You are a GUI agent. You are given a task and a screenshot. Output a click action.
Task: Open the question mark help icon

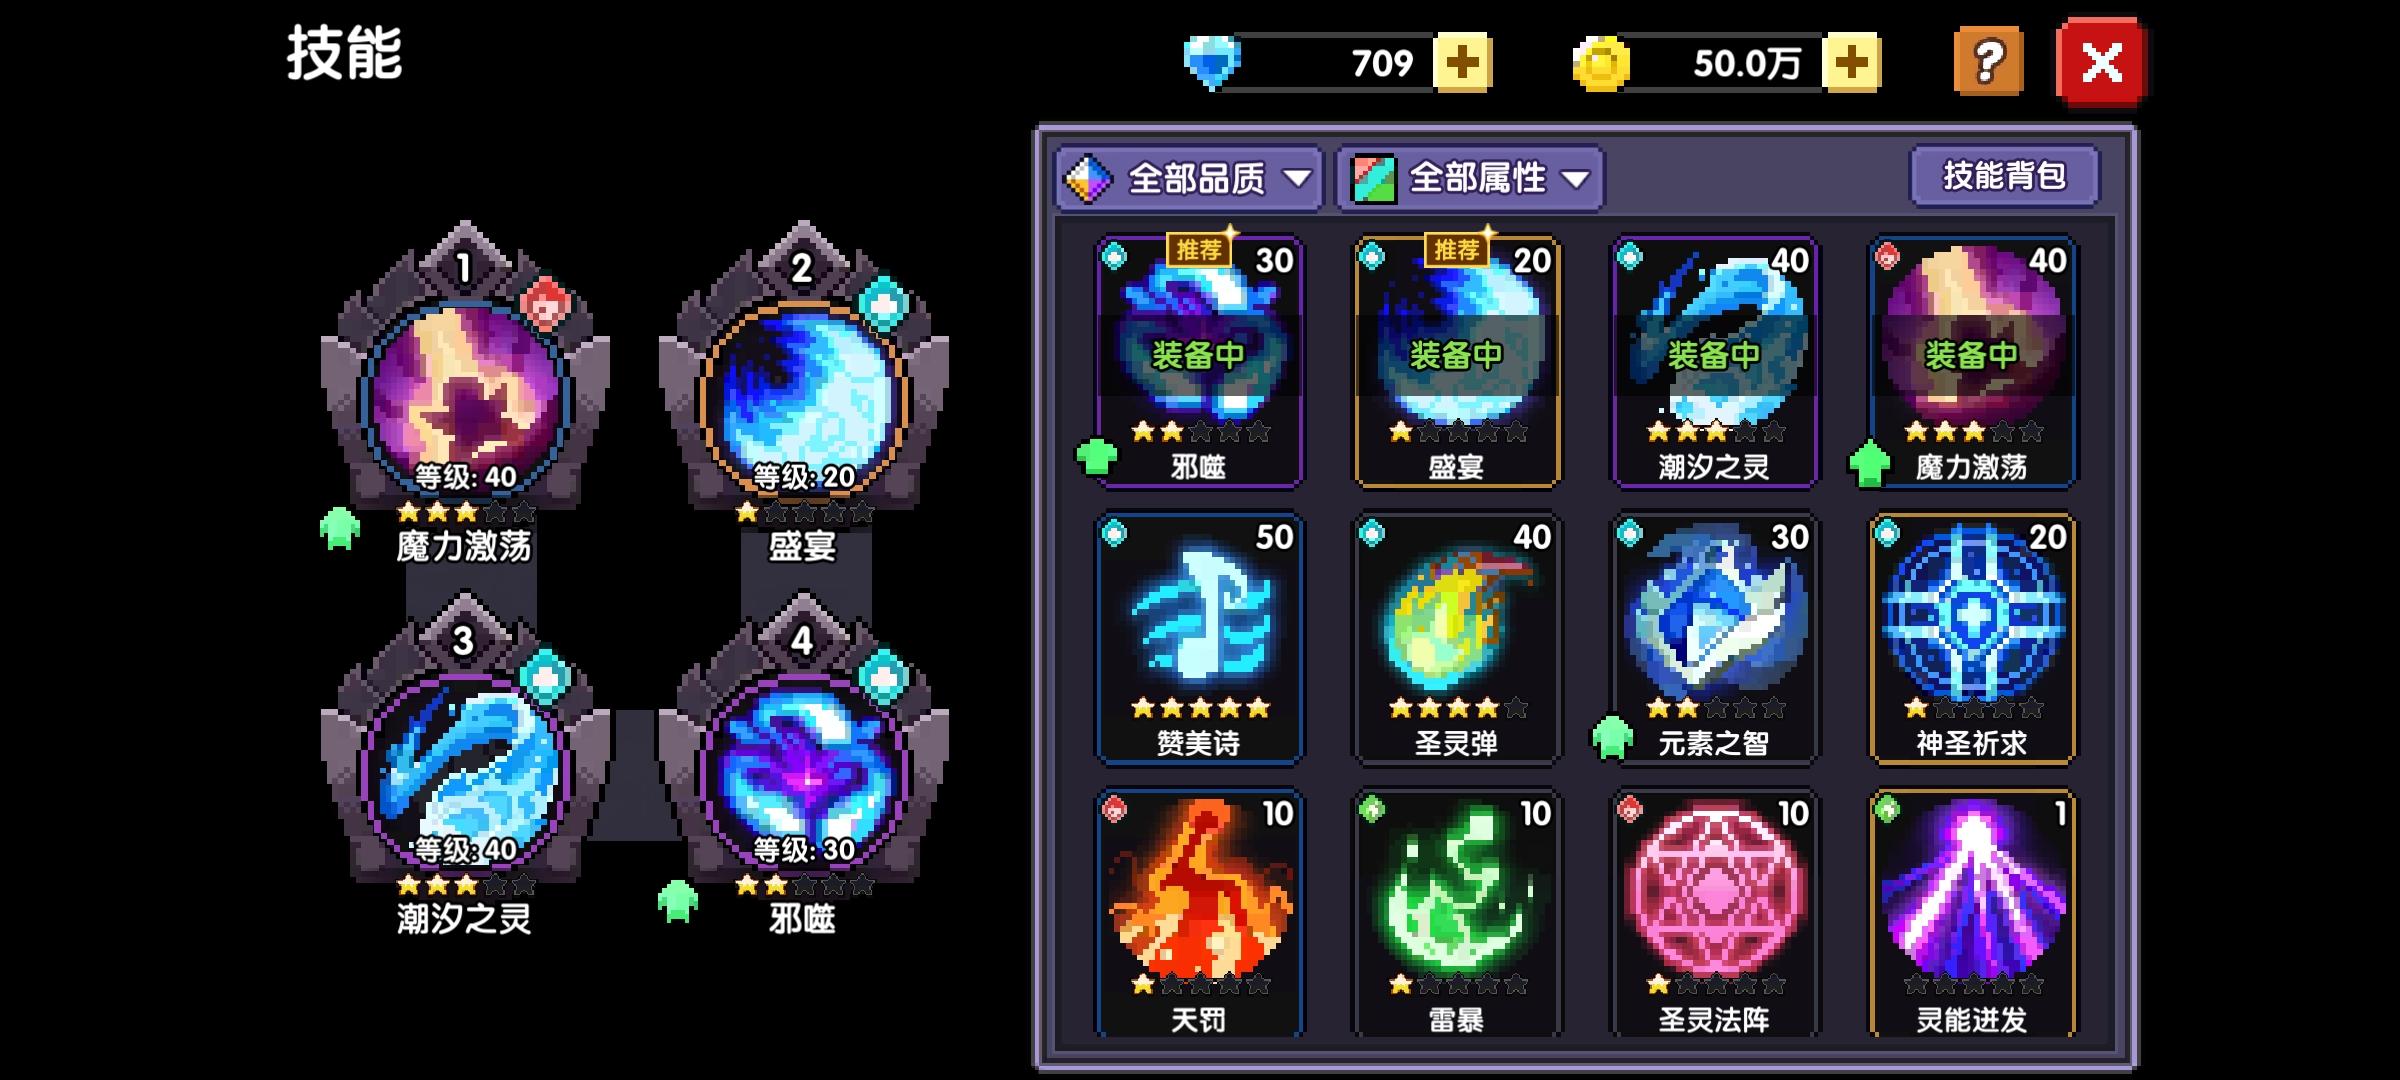(1988, 63)
